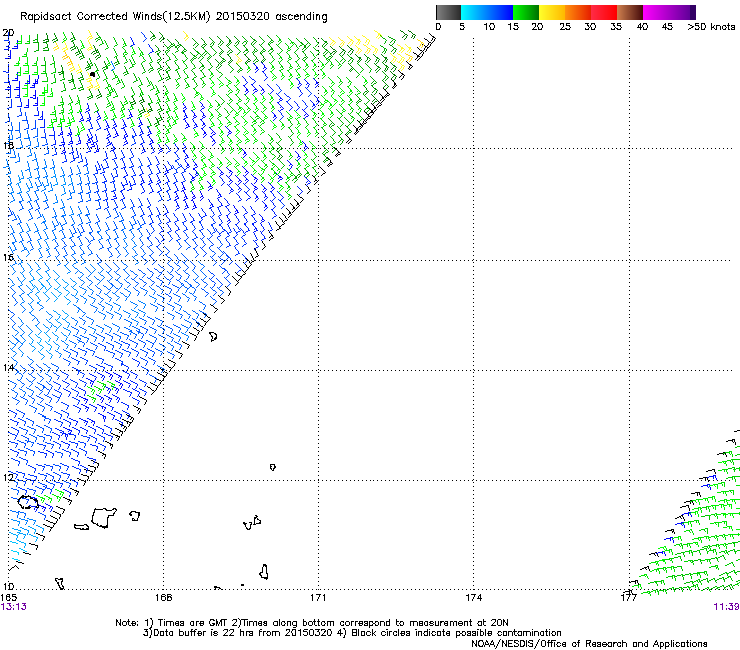Click the cyan-to-blue 5–15 knots legend segment
740x650 pixels.
coord(487,12)
